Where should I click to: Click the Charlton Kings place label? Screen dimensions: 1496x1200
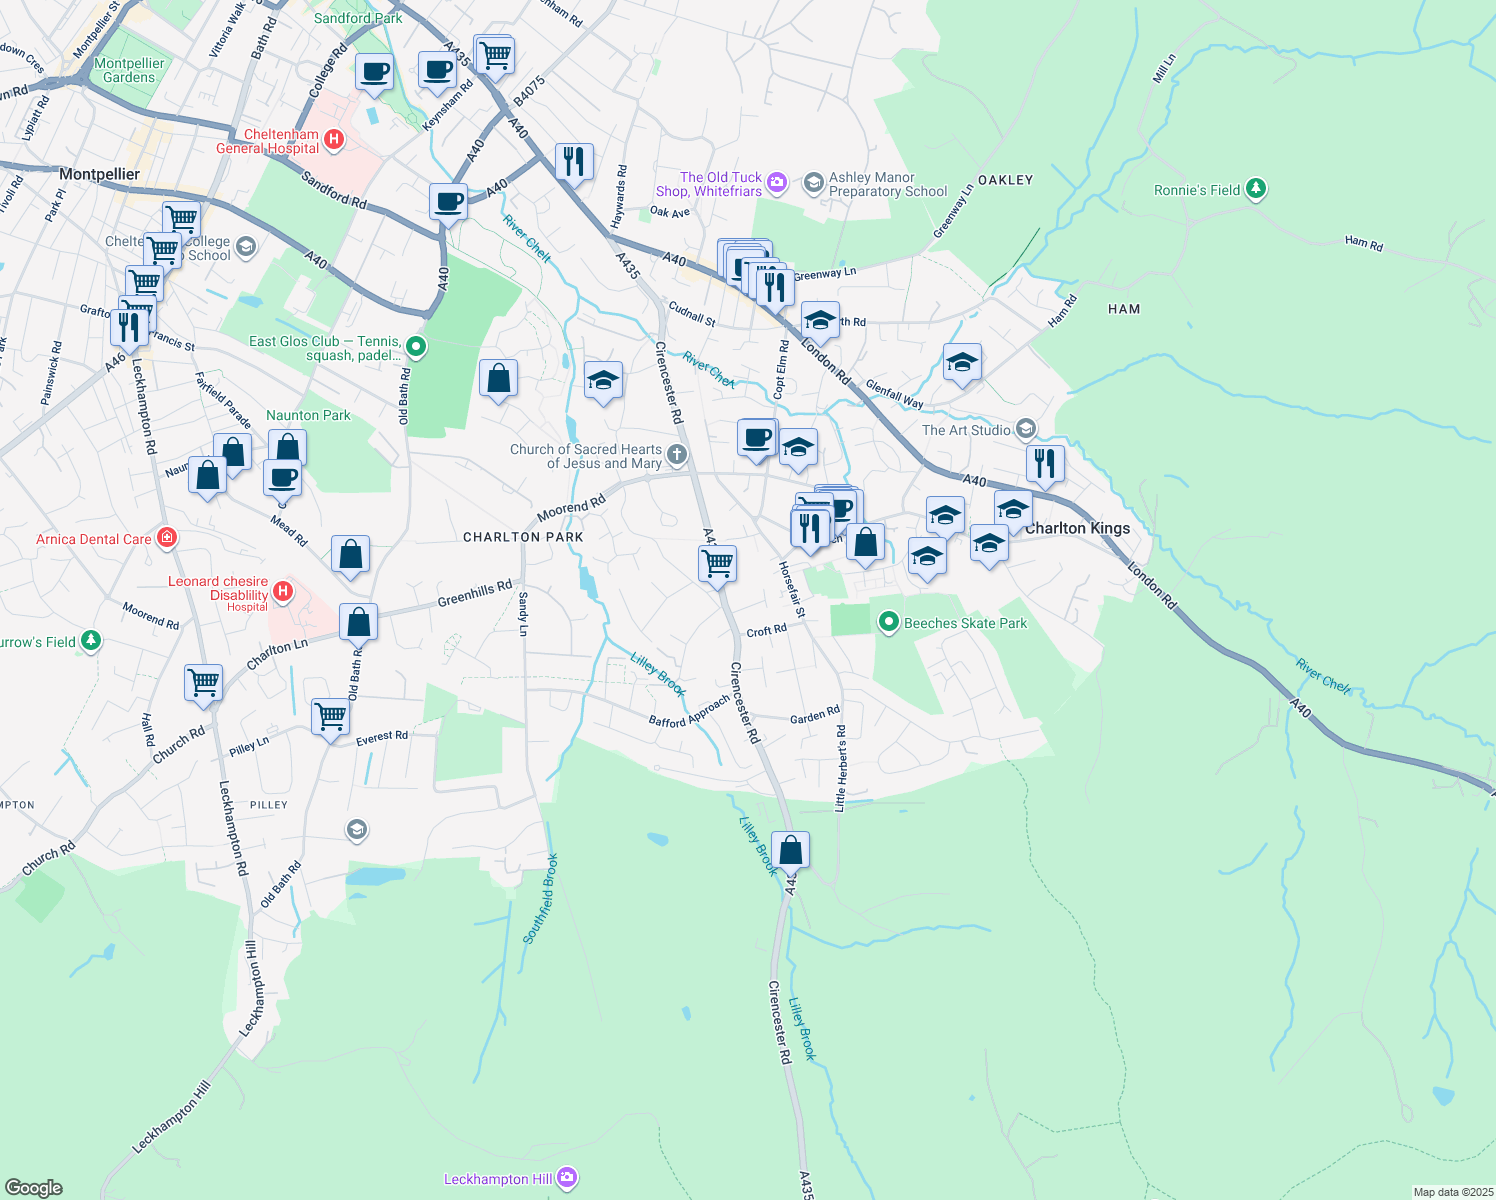[x=1077, y=528]
